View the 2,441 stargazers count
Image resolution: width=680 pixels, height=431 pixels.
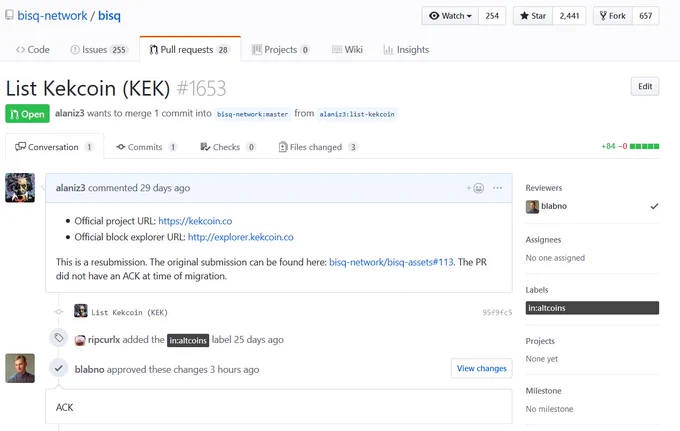coord(569,16)
